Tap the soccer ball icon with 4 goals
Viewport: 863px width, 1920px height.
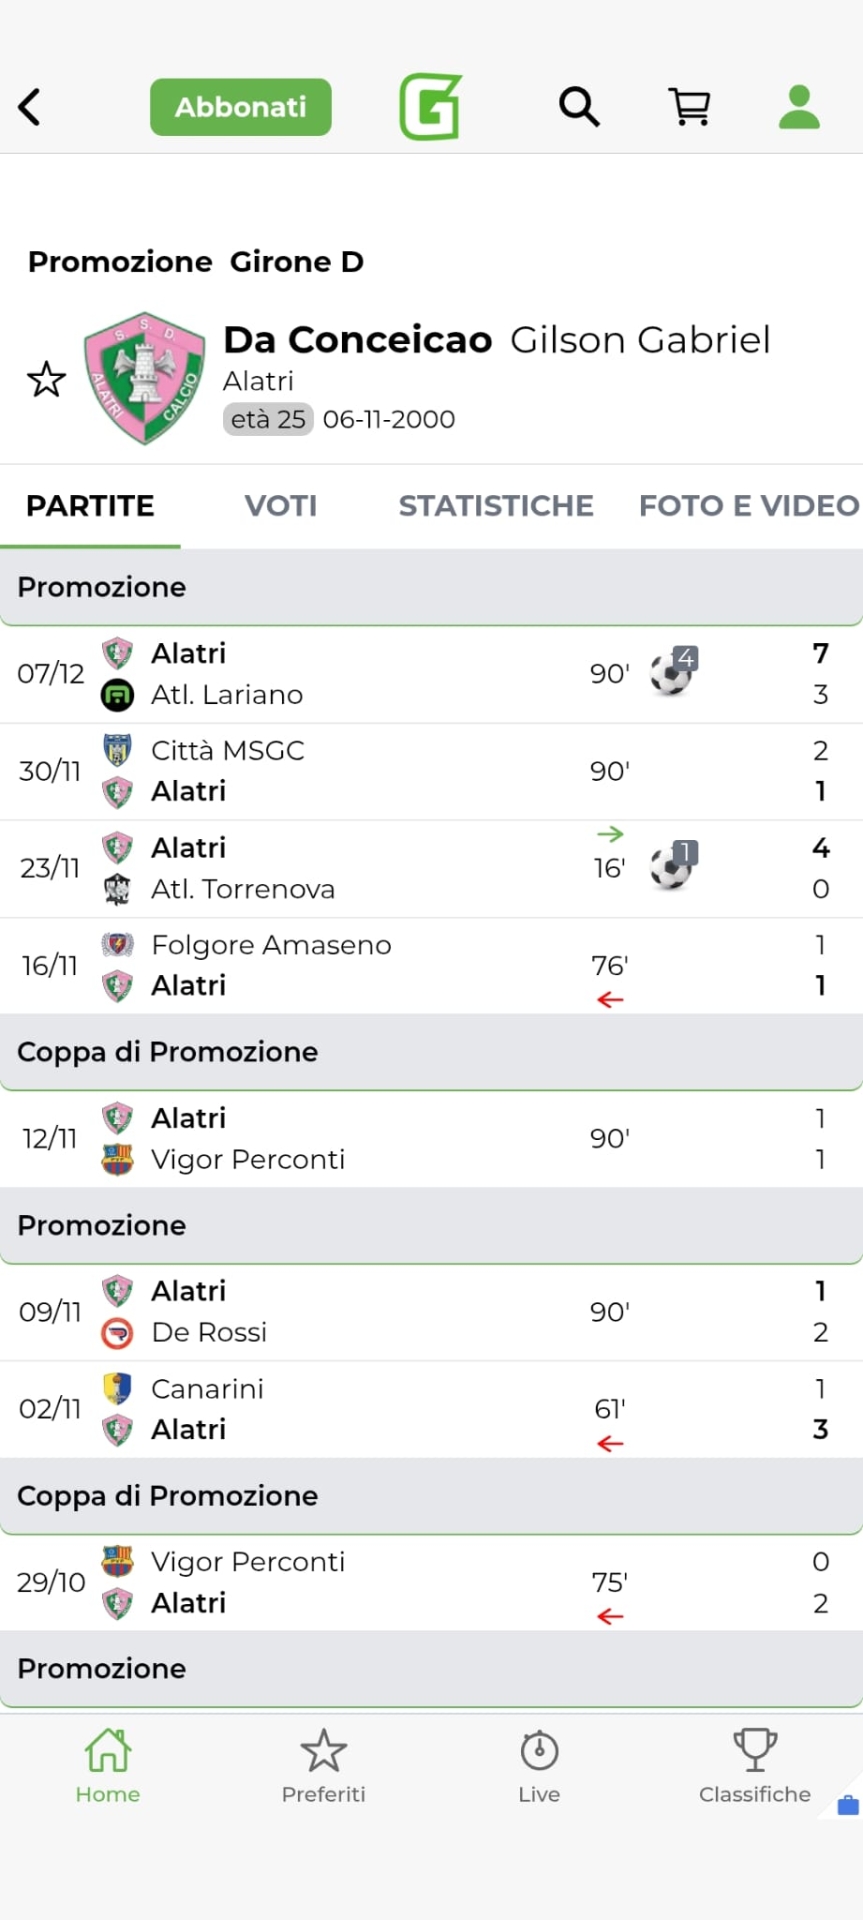coord(672,673)
